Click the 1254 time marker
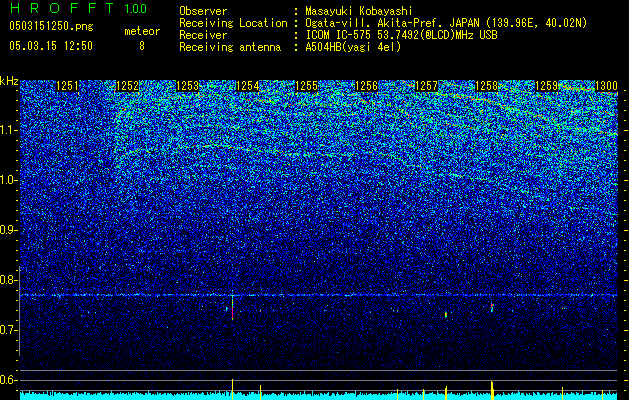 pyautogui.click(x=248, y=86)
